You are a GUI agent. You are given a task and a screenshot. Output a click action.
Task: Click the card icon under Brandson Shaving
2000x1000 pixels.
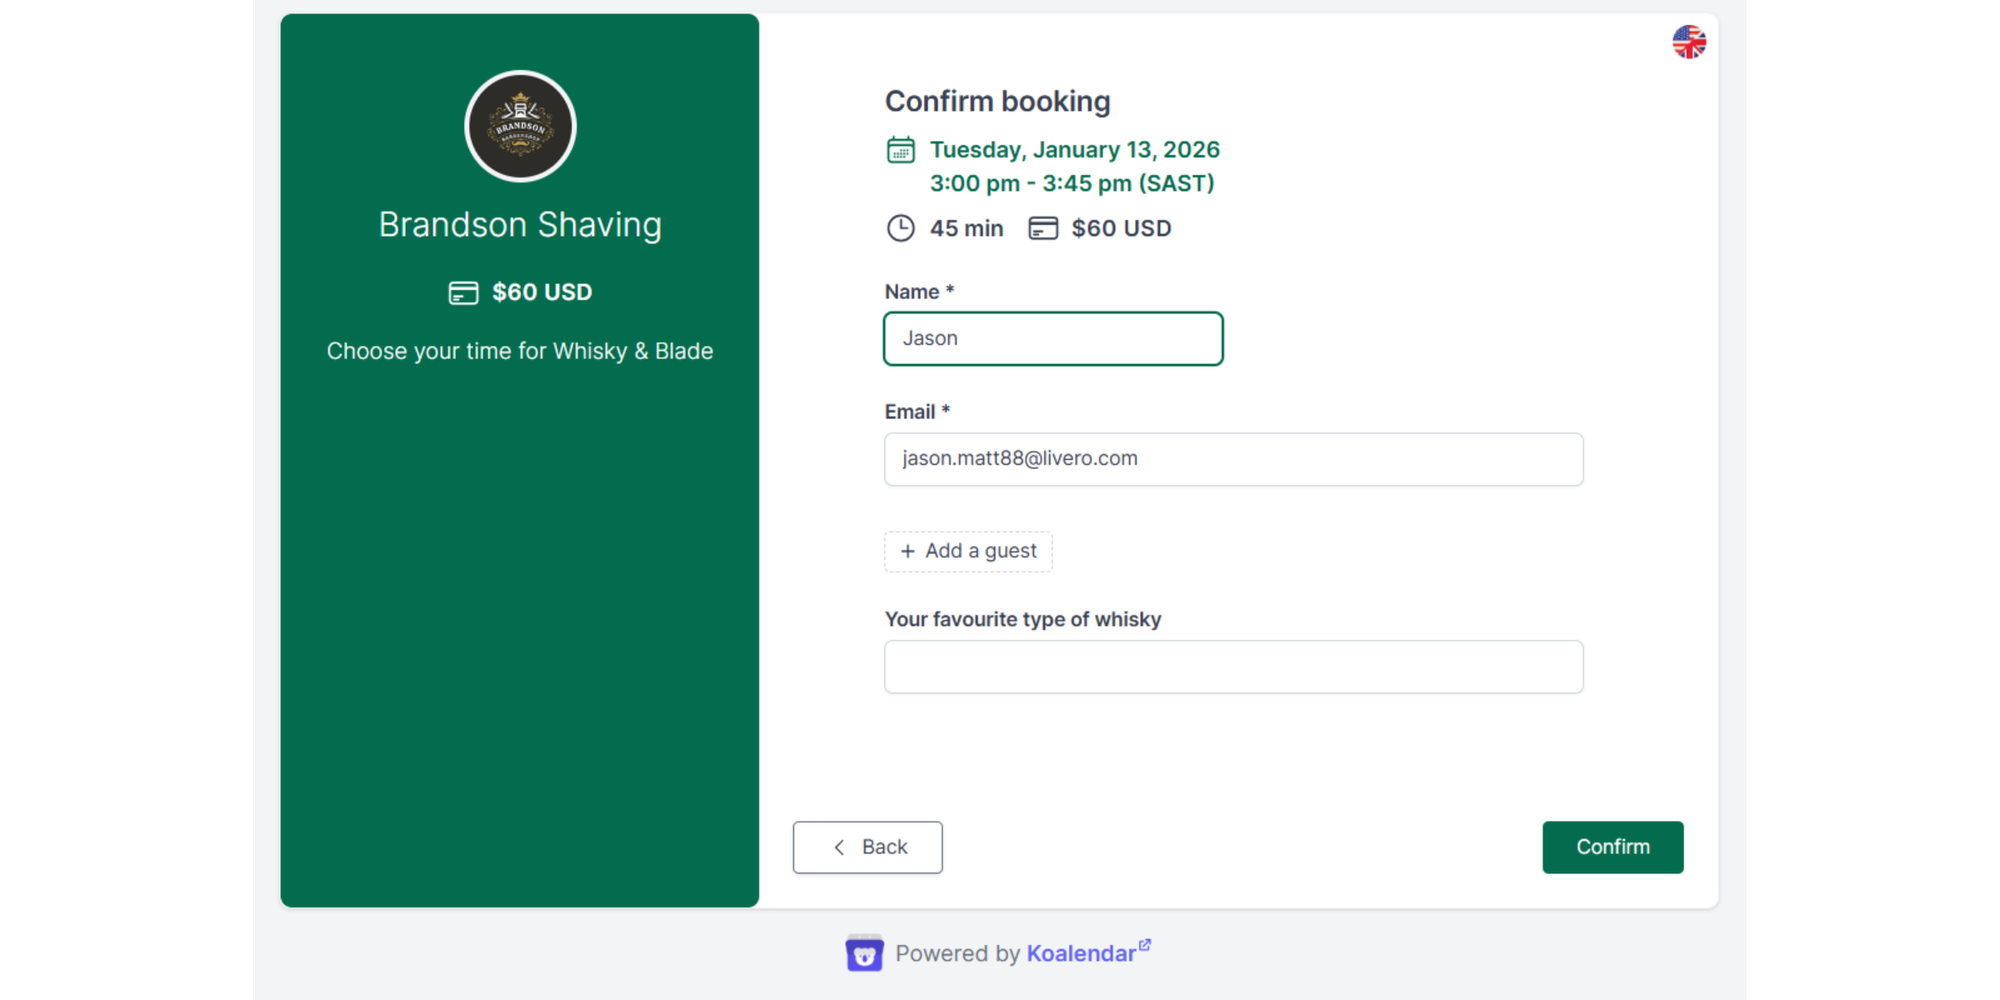click(462, 292)
